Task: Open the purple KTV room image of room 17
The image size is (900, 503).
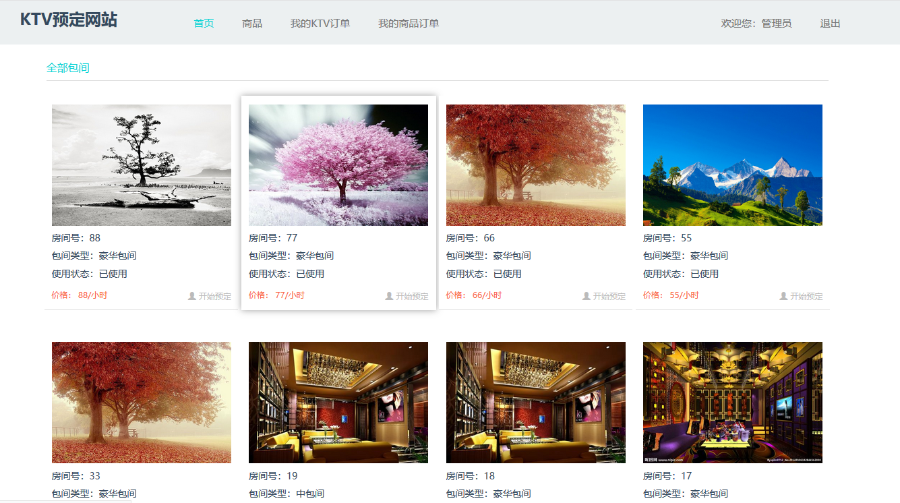Action: [x=732, y=403]
